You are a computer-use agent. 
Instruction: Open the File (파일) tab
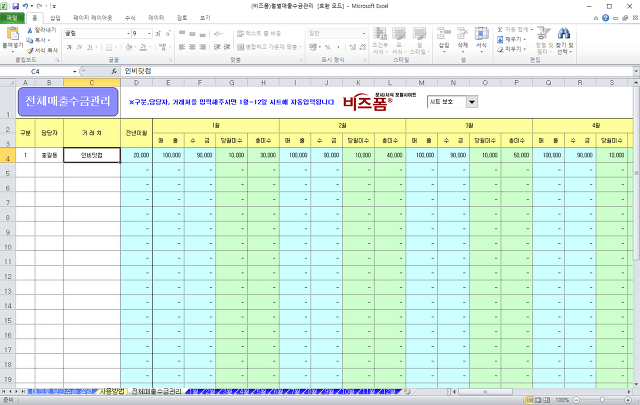tap(12, 18)
